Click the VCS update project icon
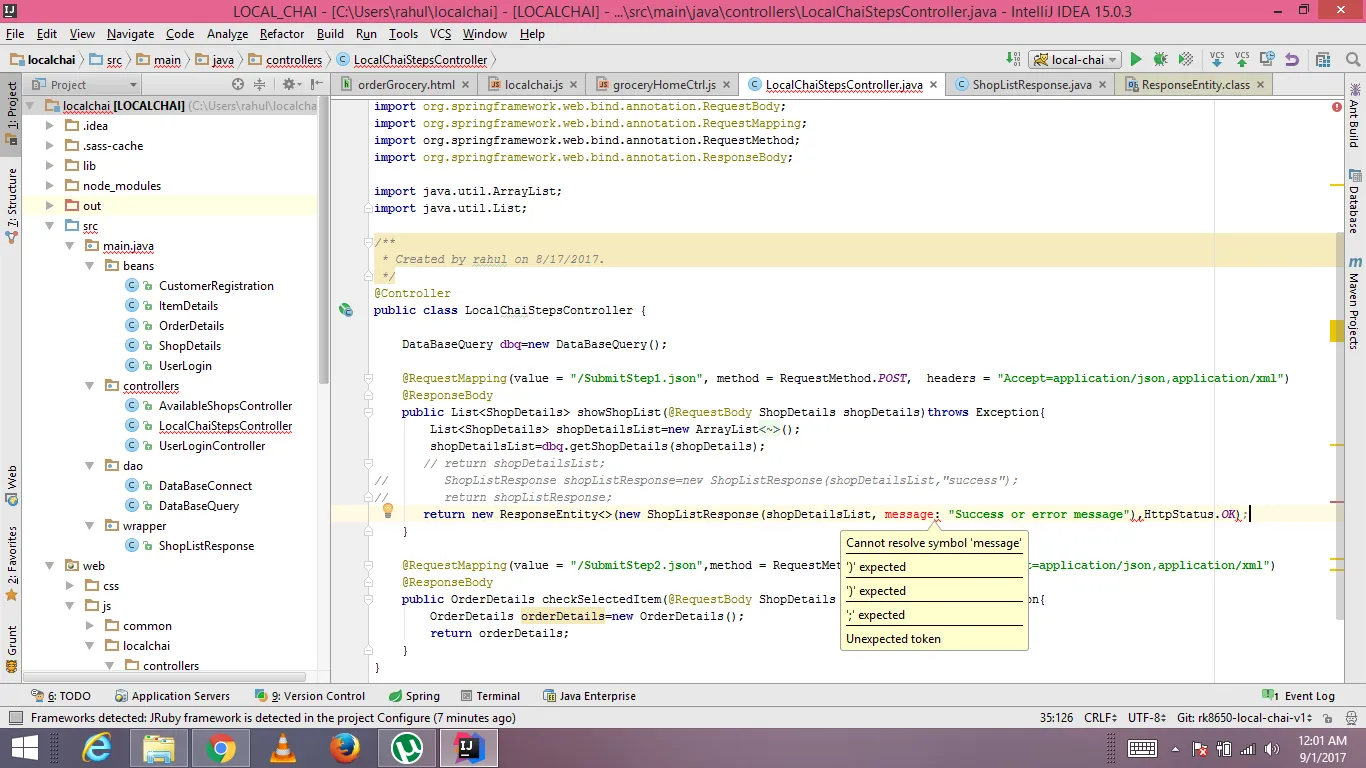The image size is (1366, 768). pyautogui.click(x=1217, y=60)
